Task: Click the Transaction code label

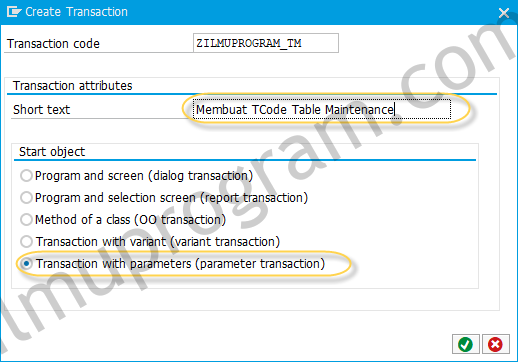Action: tap(53, 44)
